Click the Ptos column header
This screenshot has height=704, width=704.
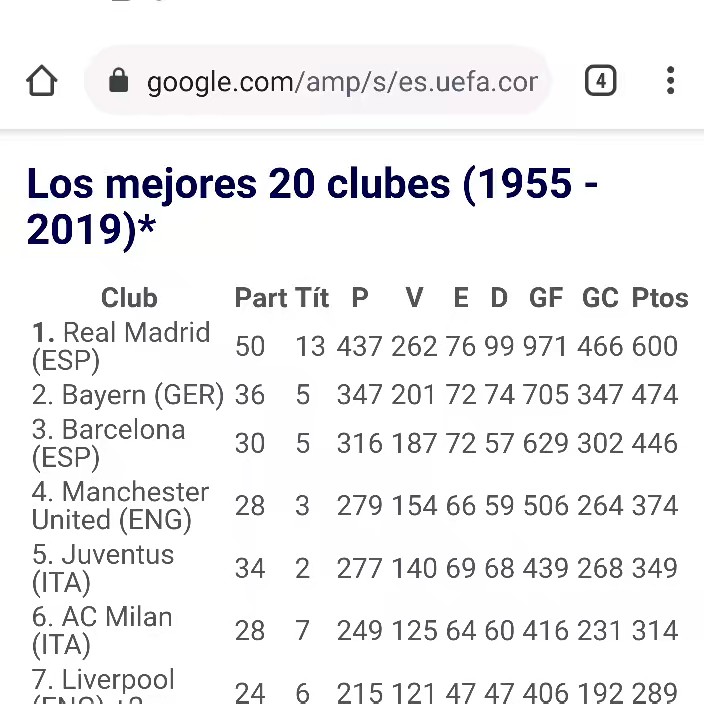[x=660, y=298]
